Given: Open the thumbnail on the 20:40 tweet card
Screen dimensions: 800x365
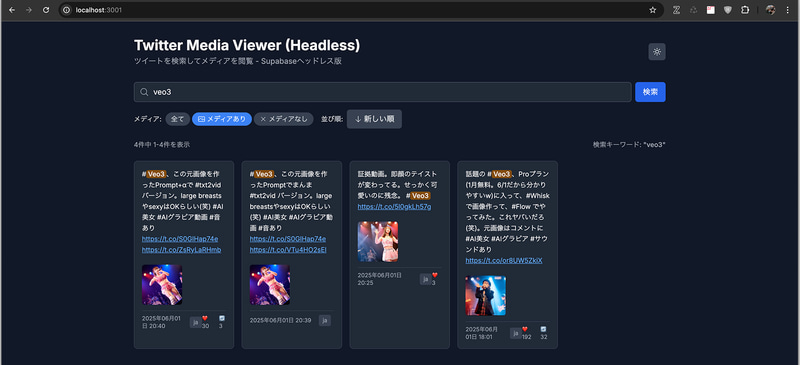Looking at the screenshot, I should [162, 285].
